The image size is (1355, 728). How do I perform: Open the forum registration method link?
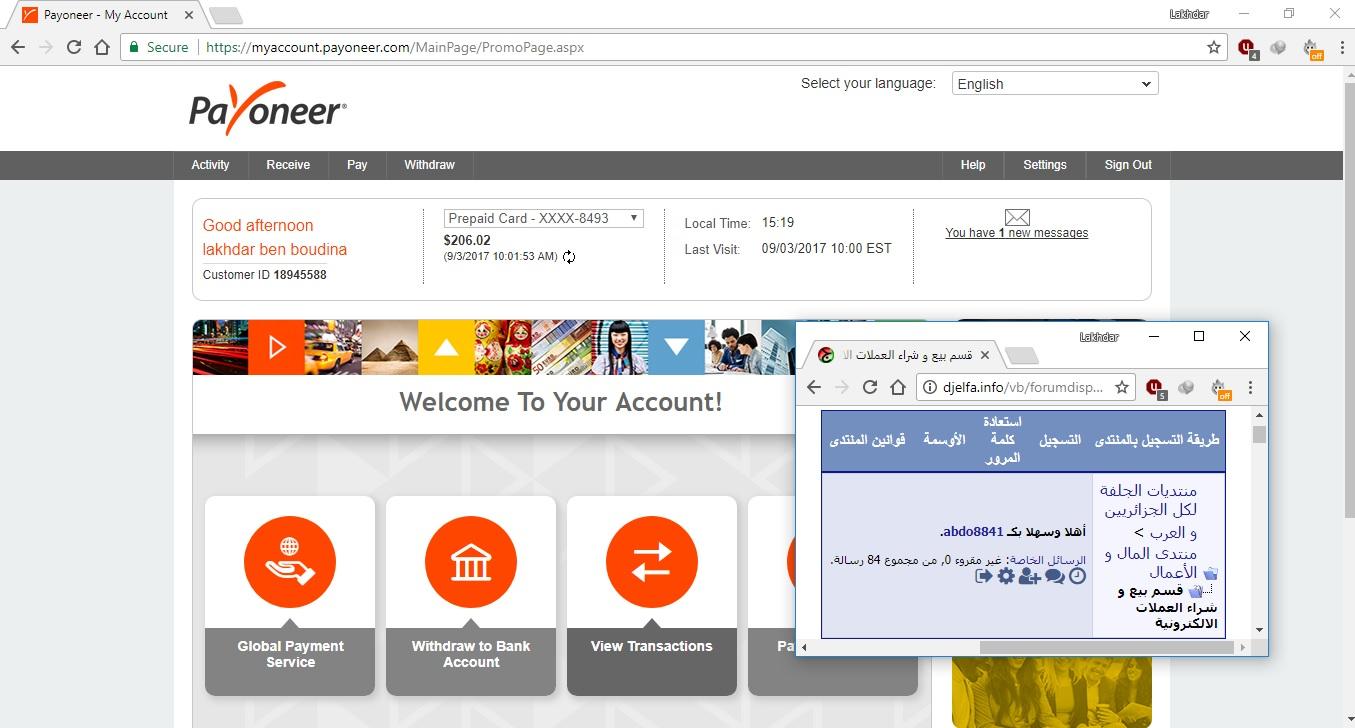(1157, 439)
